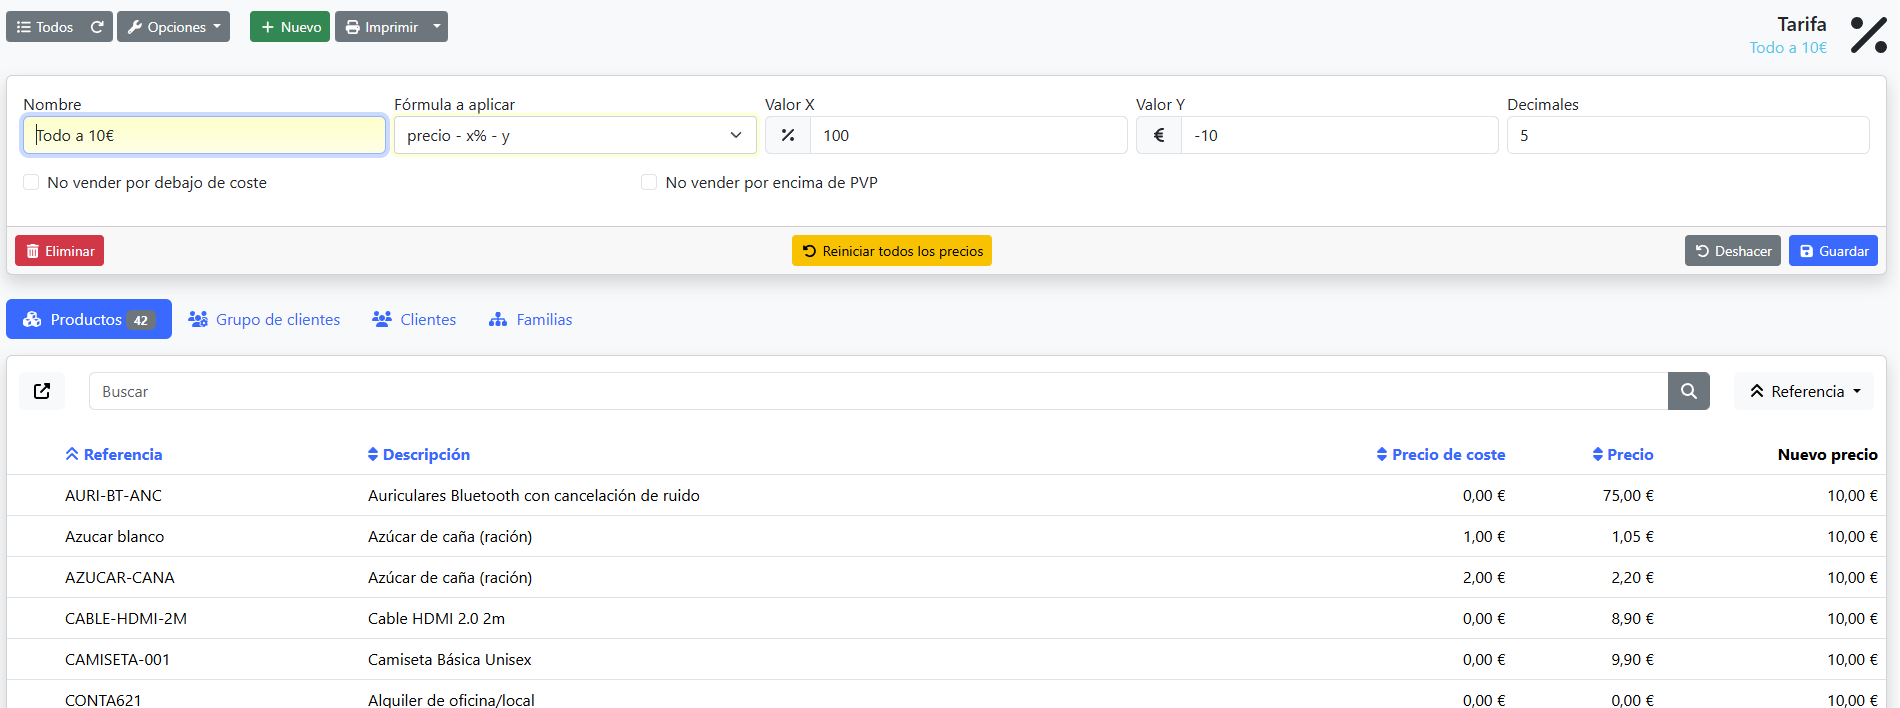Viewport: 1900px width, 708px height.
Task: Click Cable HDMI 2.0 2m description
Action: (x=436, y=618)
